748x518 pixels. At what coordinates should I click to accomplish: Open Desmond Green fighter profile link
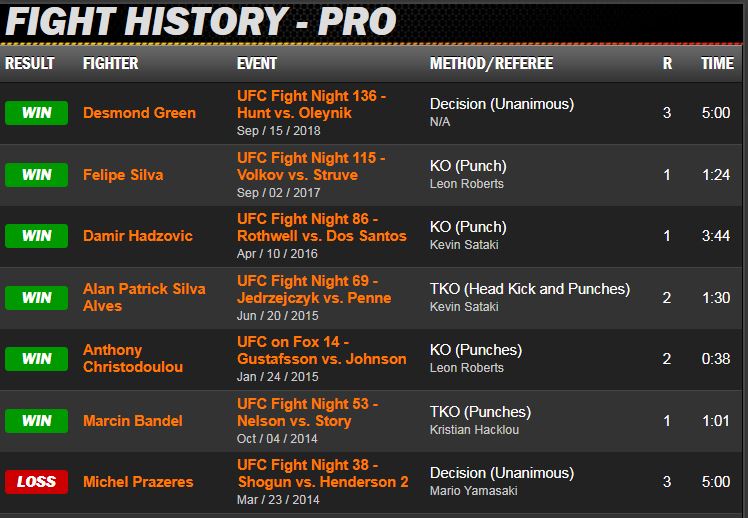(139, 113)
